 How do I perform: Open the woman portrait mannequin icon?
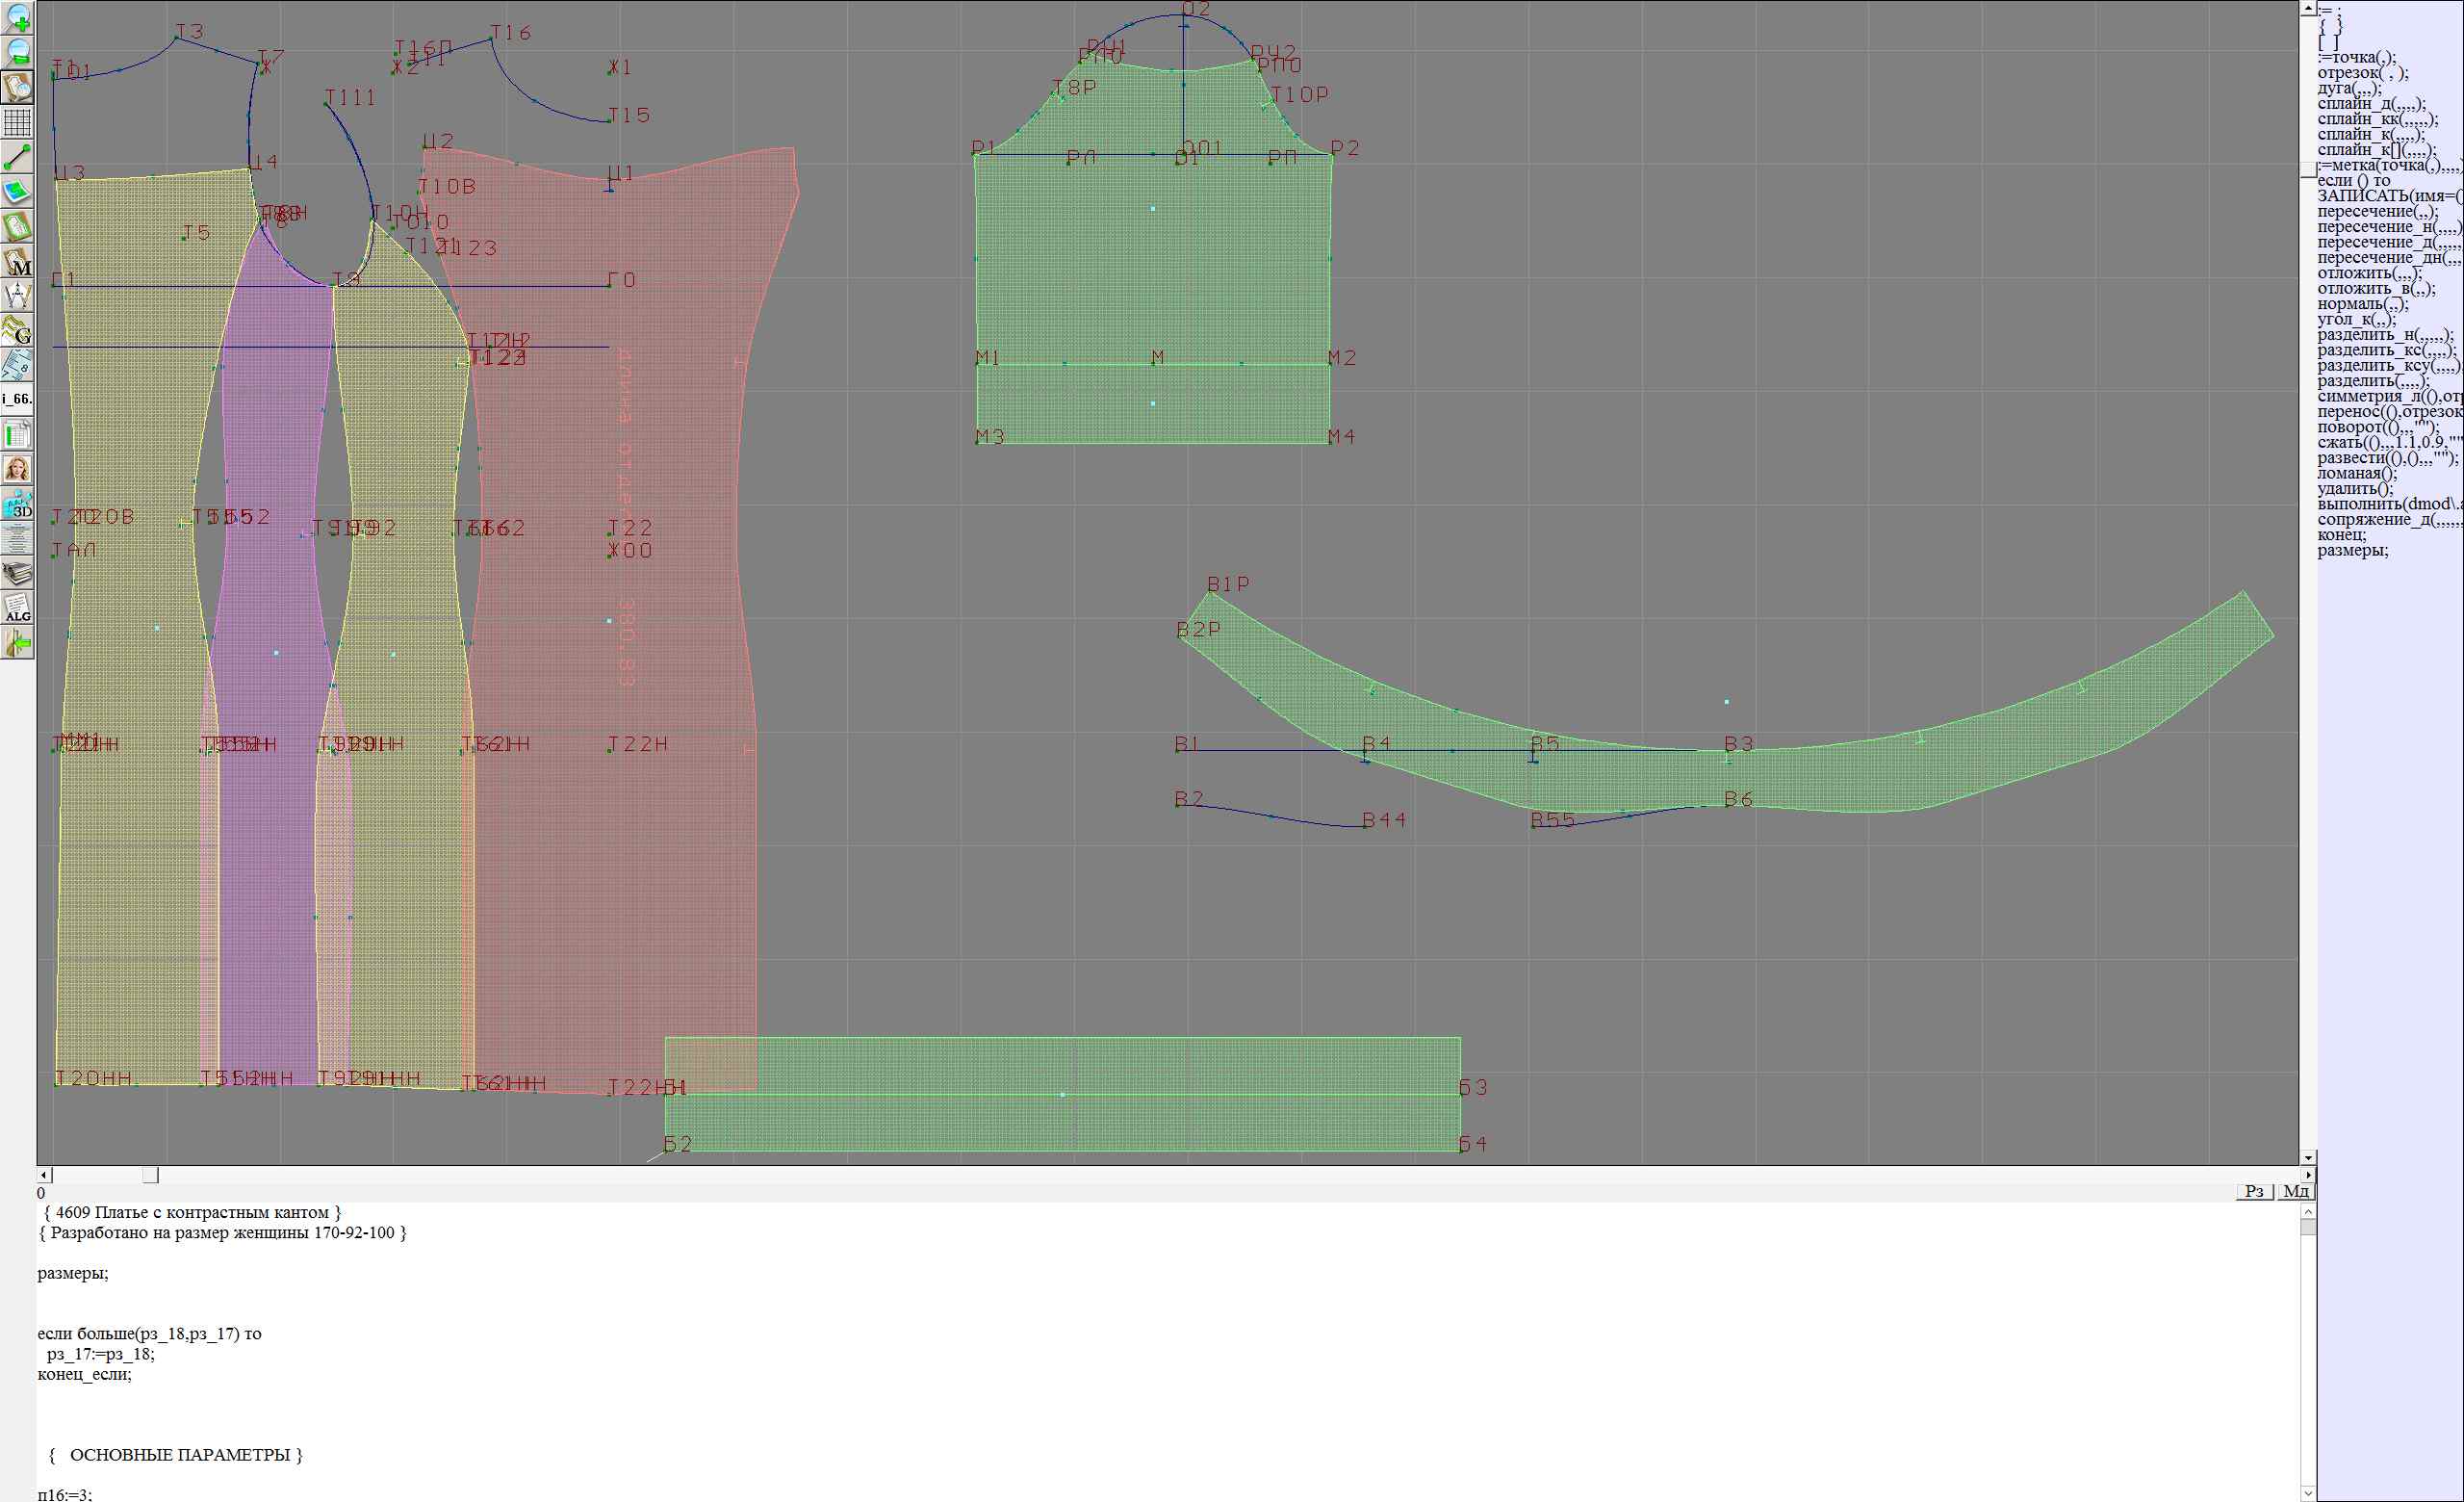pyautogui.click(x=18, y=469)
